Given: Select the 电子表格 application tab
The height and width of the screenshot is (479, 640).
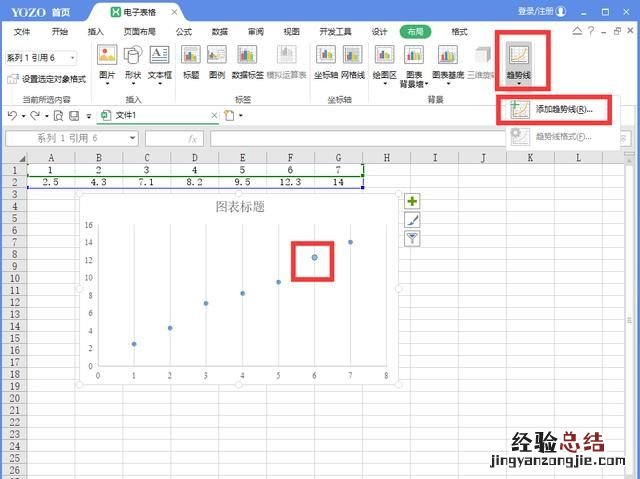Looking at the screenshot, I should 139,12.
